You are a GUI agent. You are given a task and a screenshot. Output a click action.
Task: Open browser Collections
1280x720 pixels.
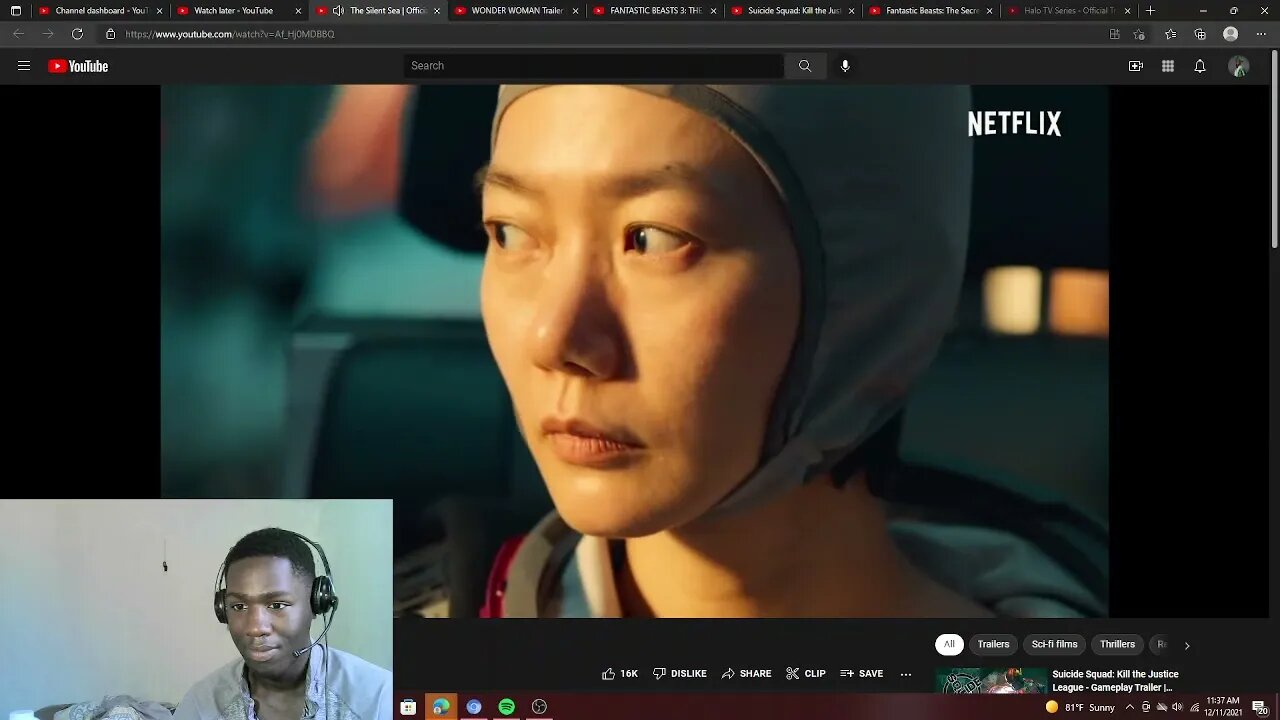tap(1200, 34)
